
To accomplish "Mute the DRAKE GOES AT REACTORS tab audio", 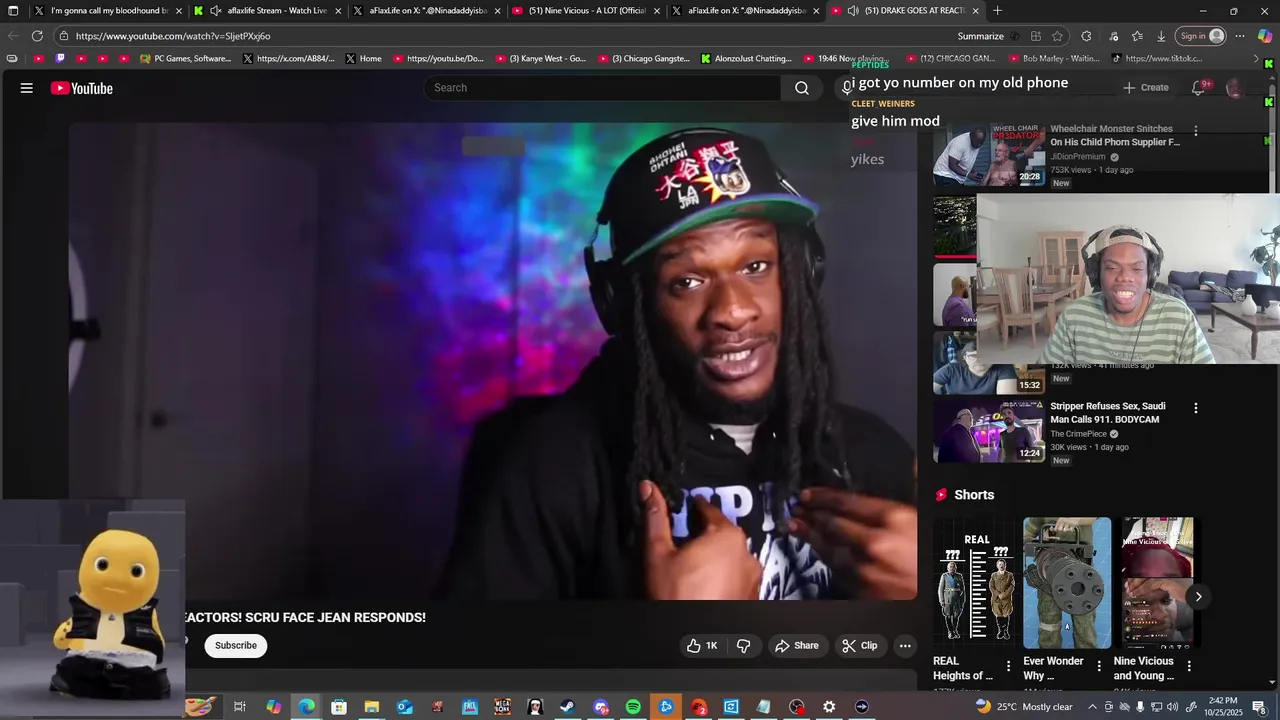I will (x=852, y=11).
